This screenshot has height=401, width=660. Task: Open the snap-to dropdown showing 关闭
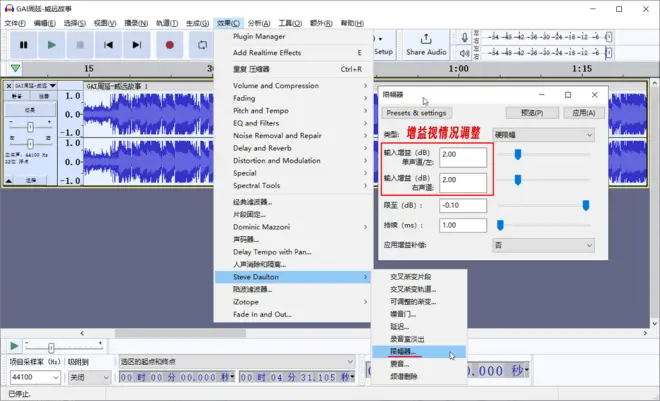click(x=89, y=377)
